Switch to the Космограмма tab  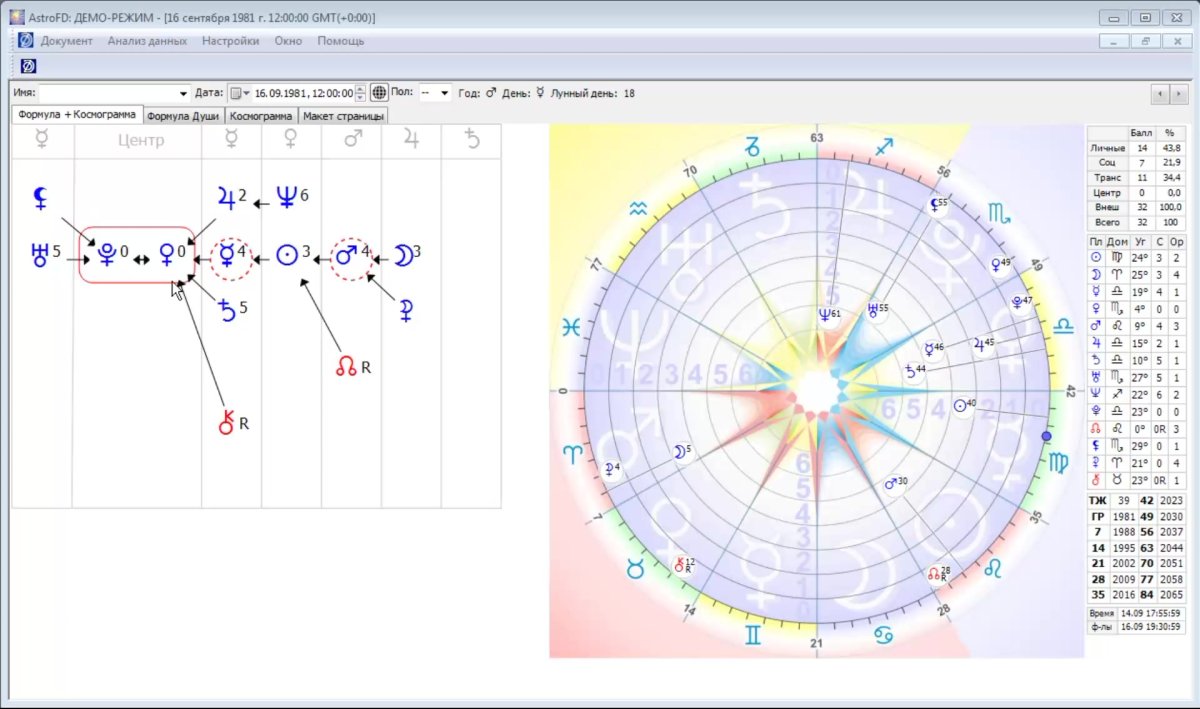pyautogui.click(x=260, y=116)
